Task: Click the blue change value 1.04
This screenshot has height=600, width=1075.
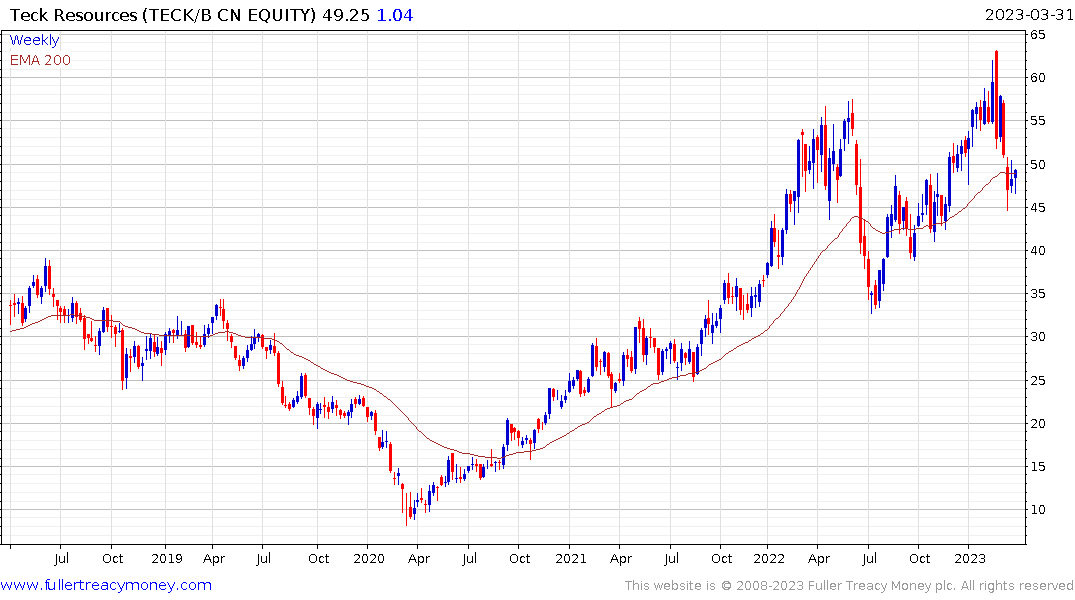Action: (x=395, y=15)
